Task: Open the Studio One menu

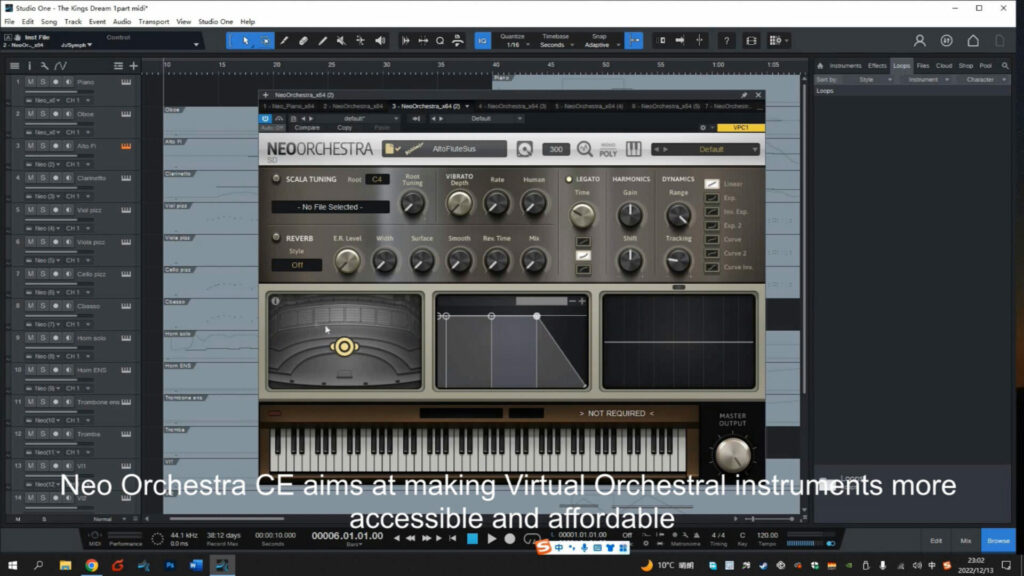Action: point(215,22)
